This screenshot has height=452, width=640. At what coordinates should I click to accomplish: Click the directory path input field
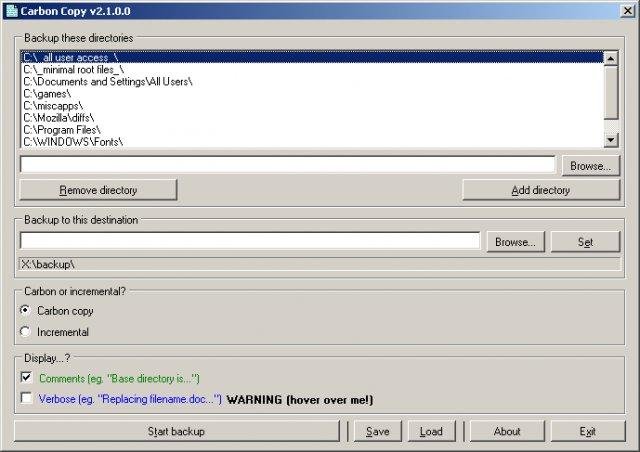pyautogui.click(x=288, y=164)
